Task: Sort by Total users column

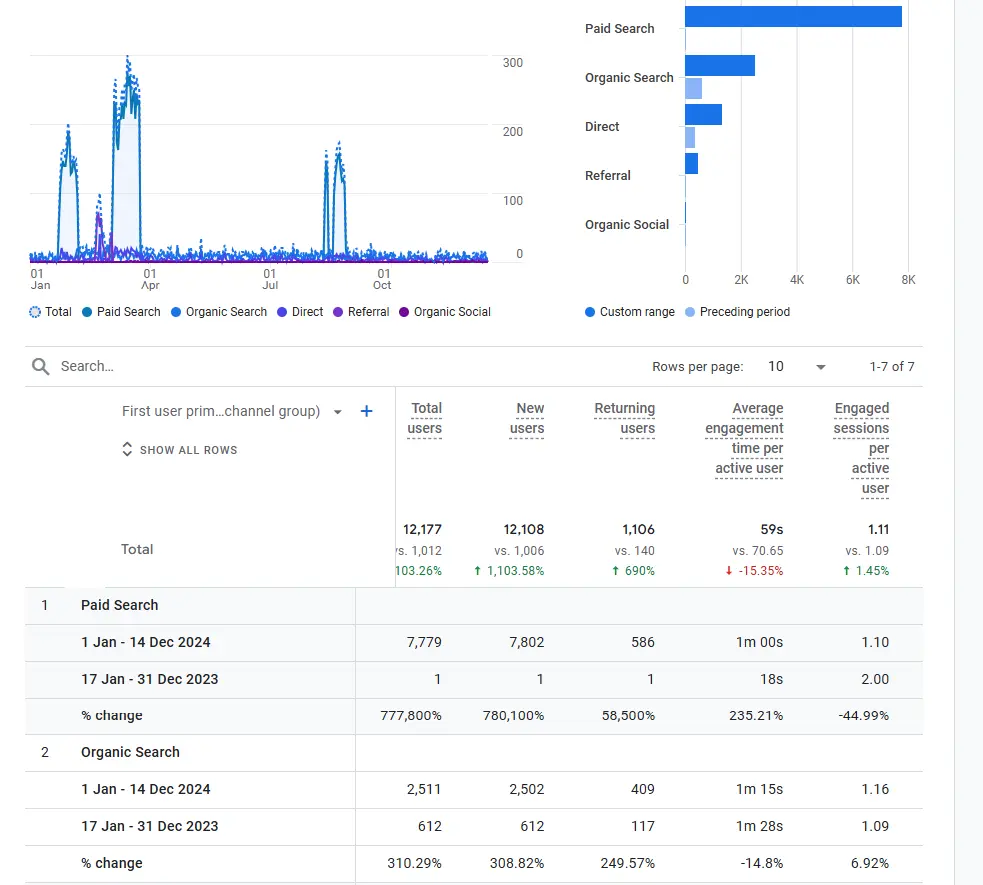Action: [424, 418]
